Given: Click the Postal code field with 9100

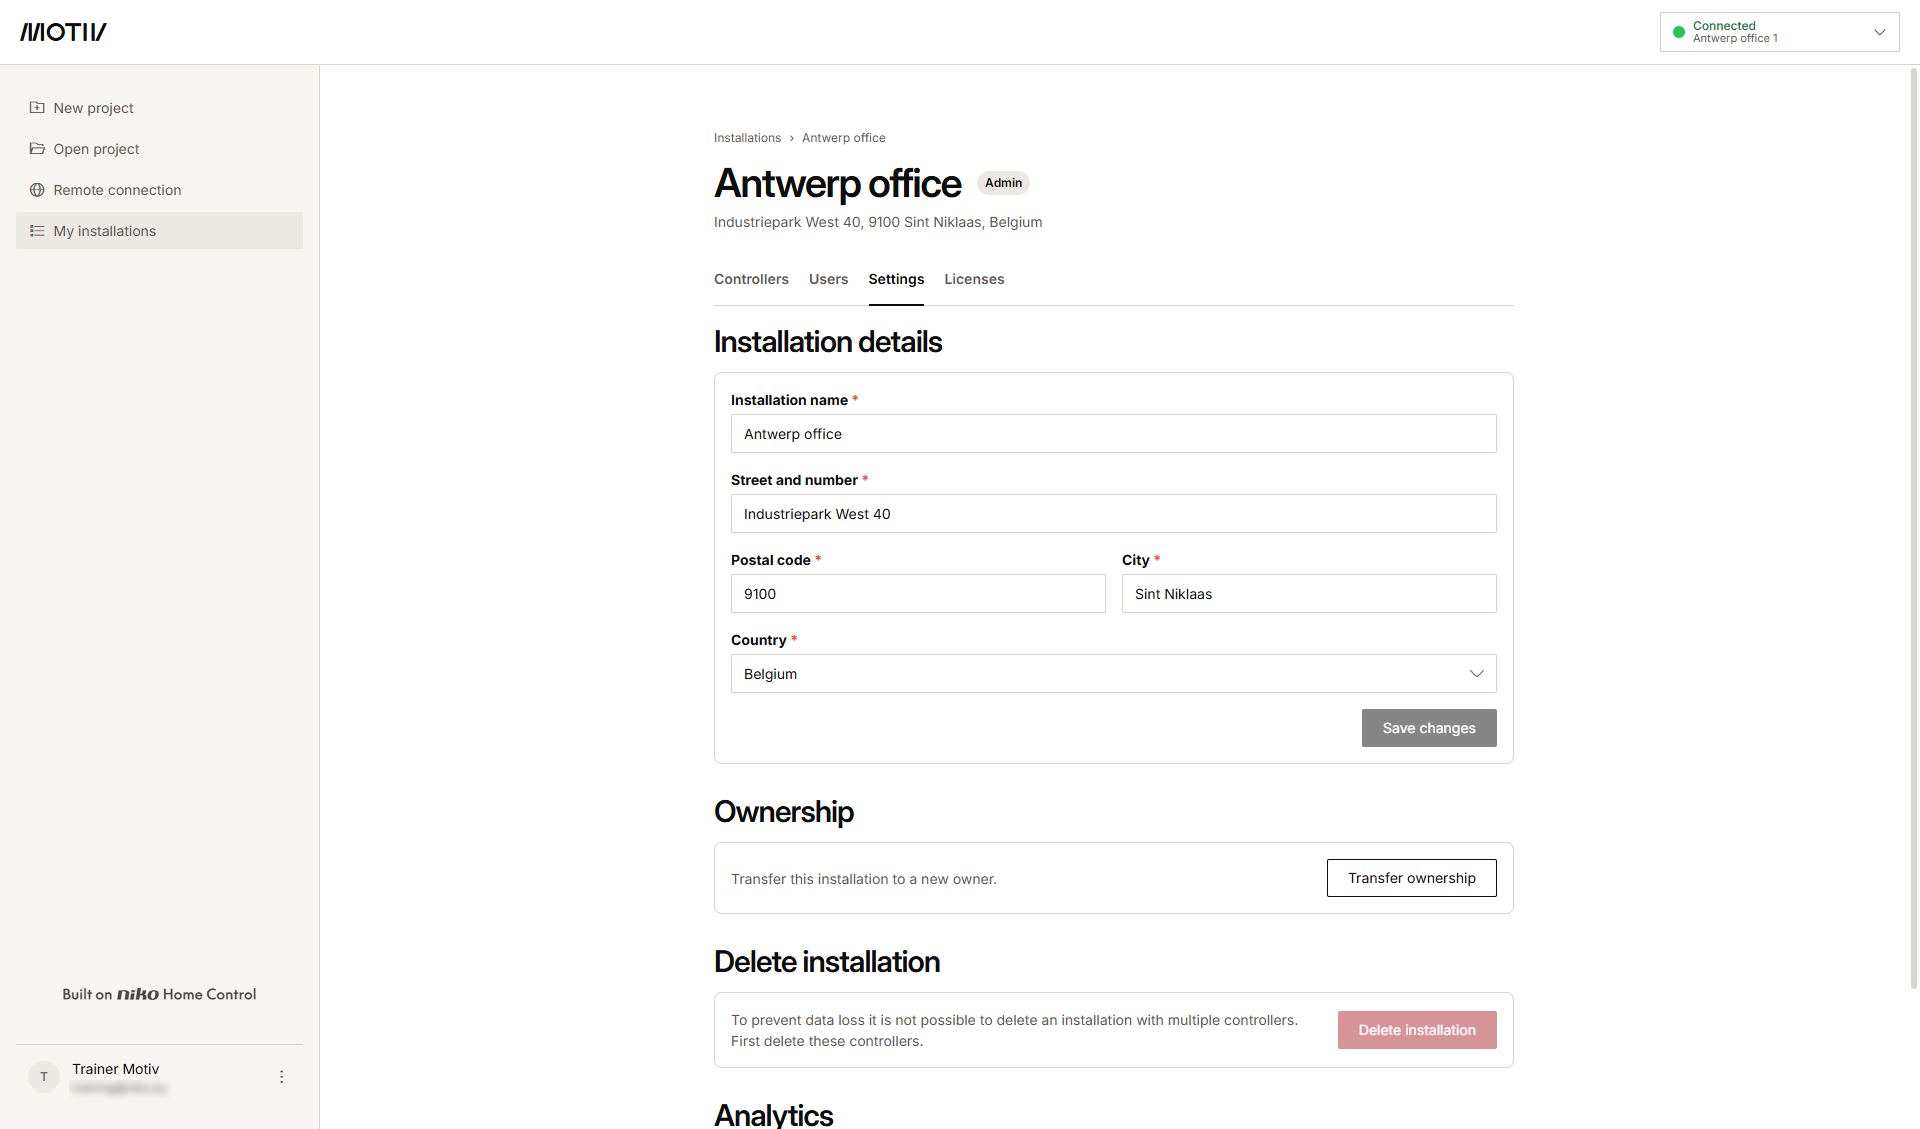Looking at the screenshot, I should click(918, 594).
